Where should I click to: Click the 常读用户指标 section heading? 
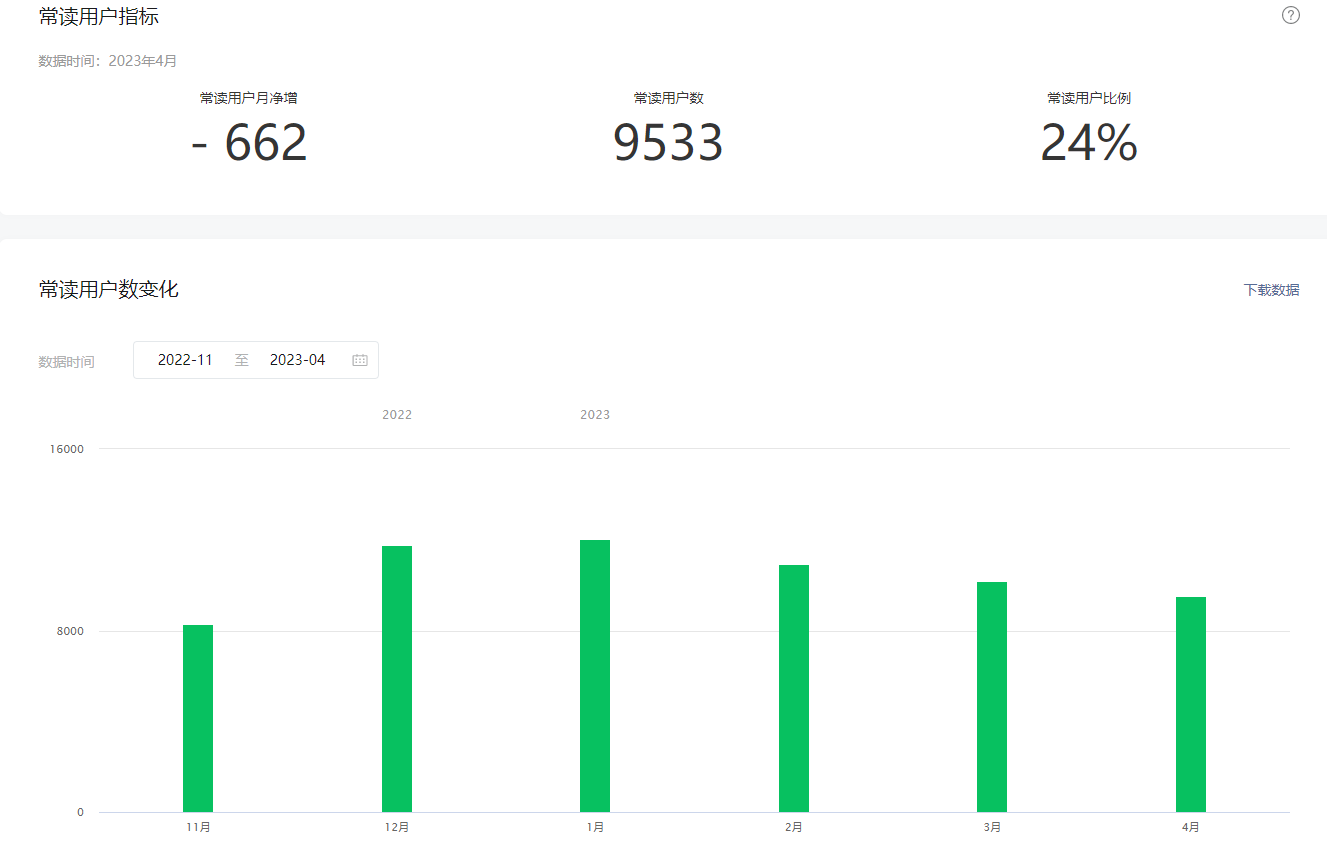99,17
